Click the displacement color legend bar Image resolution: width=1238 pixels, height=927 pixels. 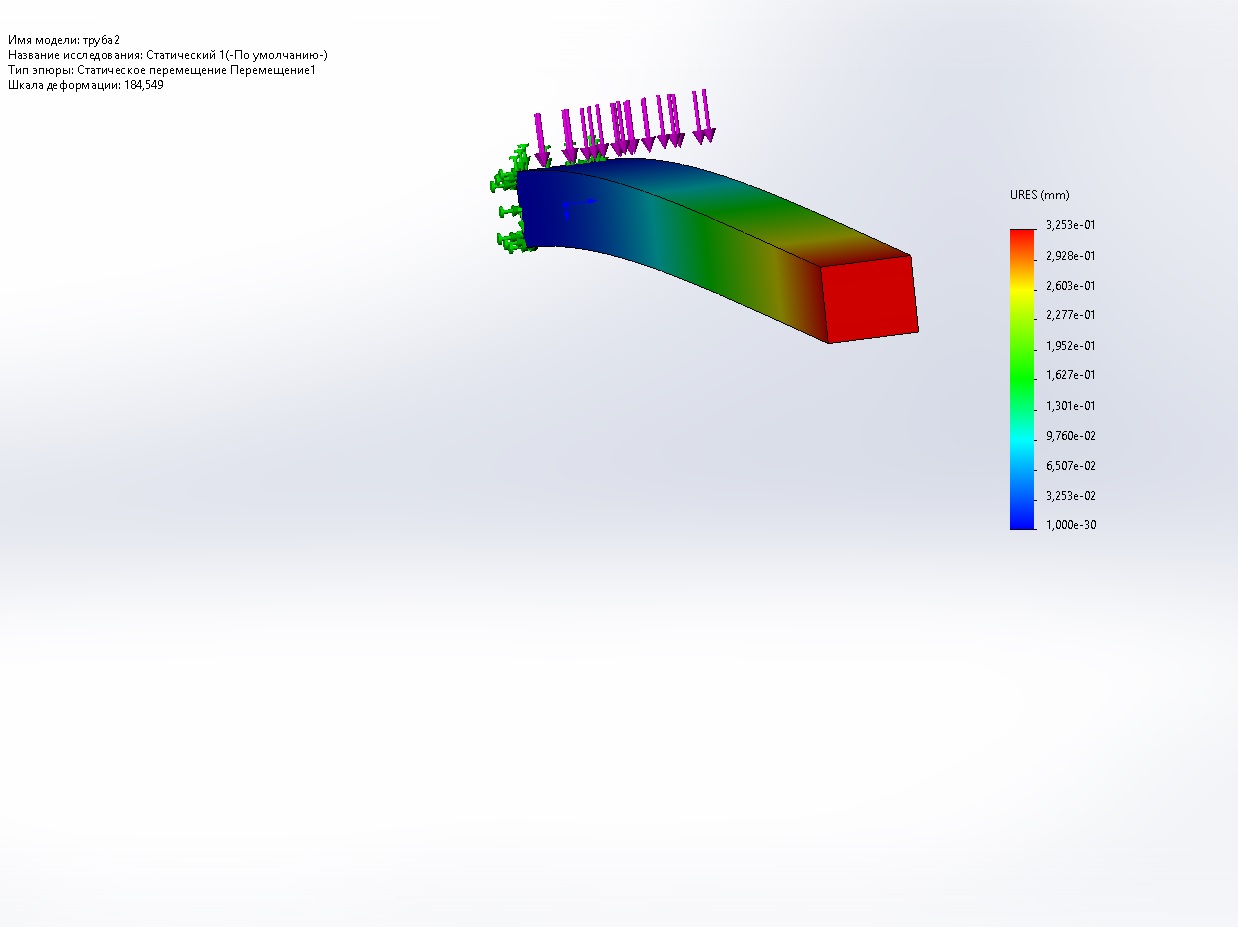pyautogui.click(x=1022, y=379)
